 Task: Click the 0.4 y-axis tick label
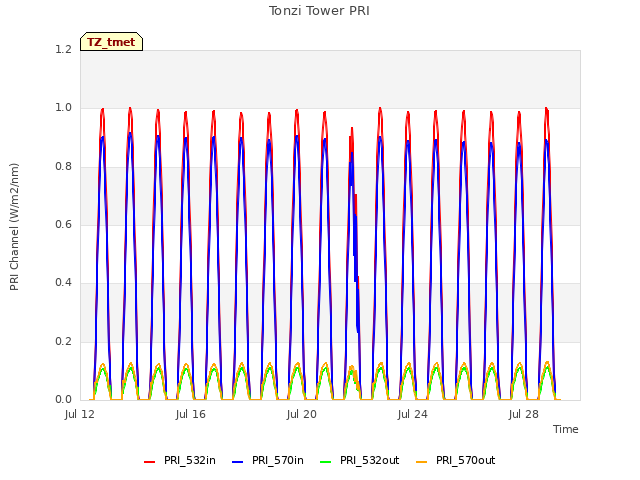(63, 282)
